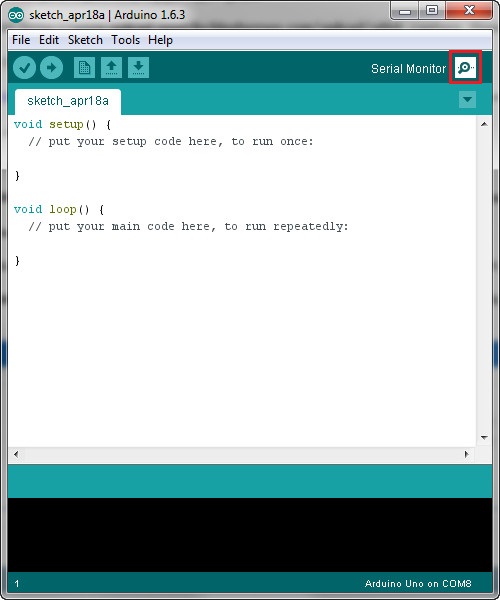Click the editor scroll up arrow
Screen dimensions: 500x600
tap(484, 124)
